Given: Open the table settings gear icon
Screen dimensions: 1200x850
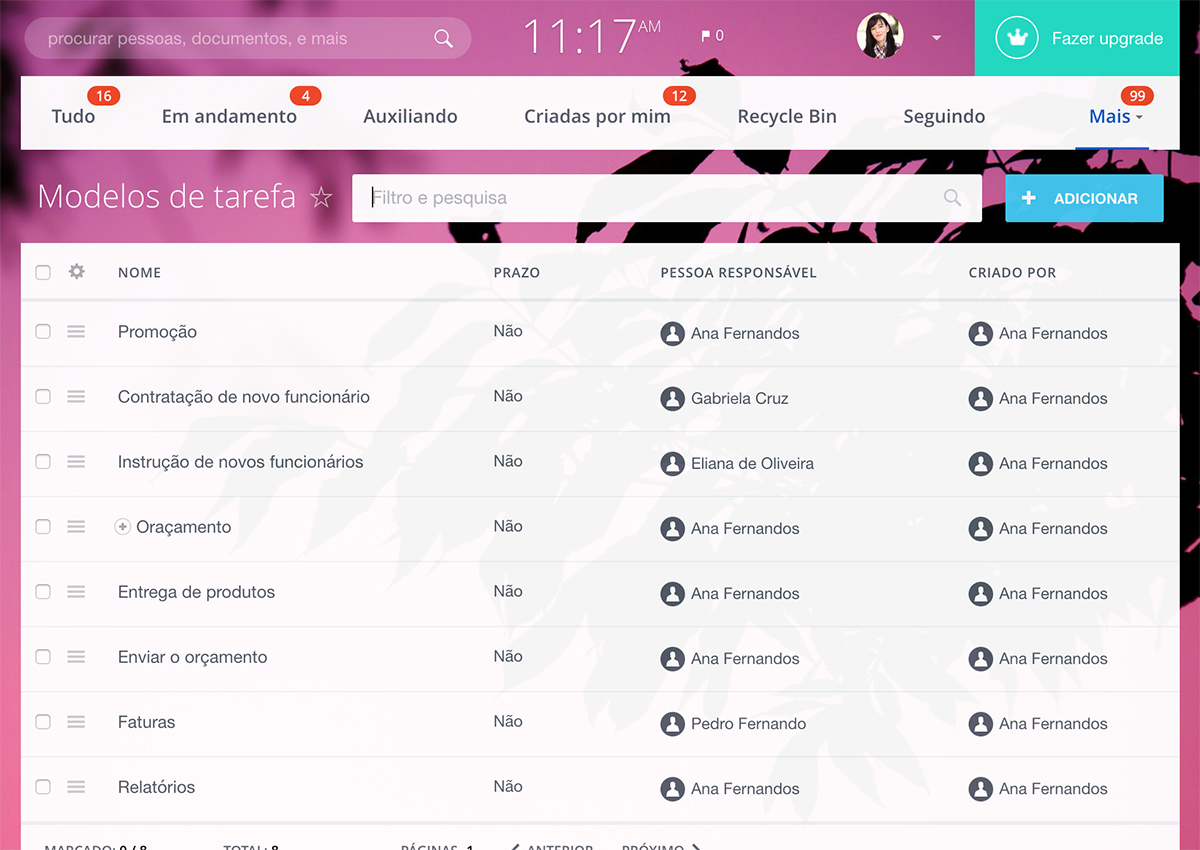Looking at the screenshot, I should [76, 272].
